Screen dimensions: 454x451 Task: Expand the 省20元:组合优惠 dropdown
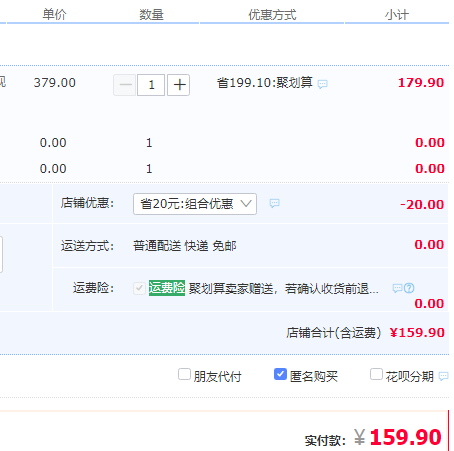(x=195, y=204)
